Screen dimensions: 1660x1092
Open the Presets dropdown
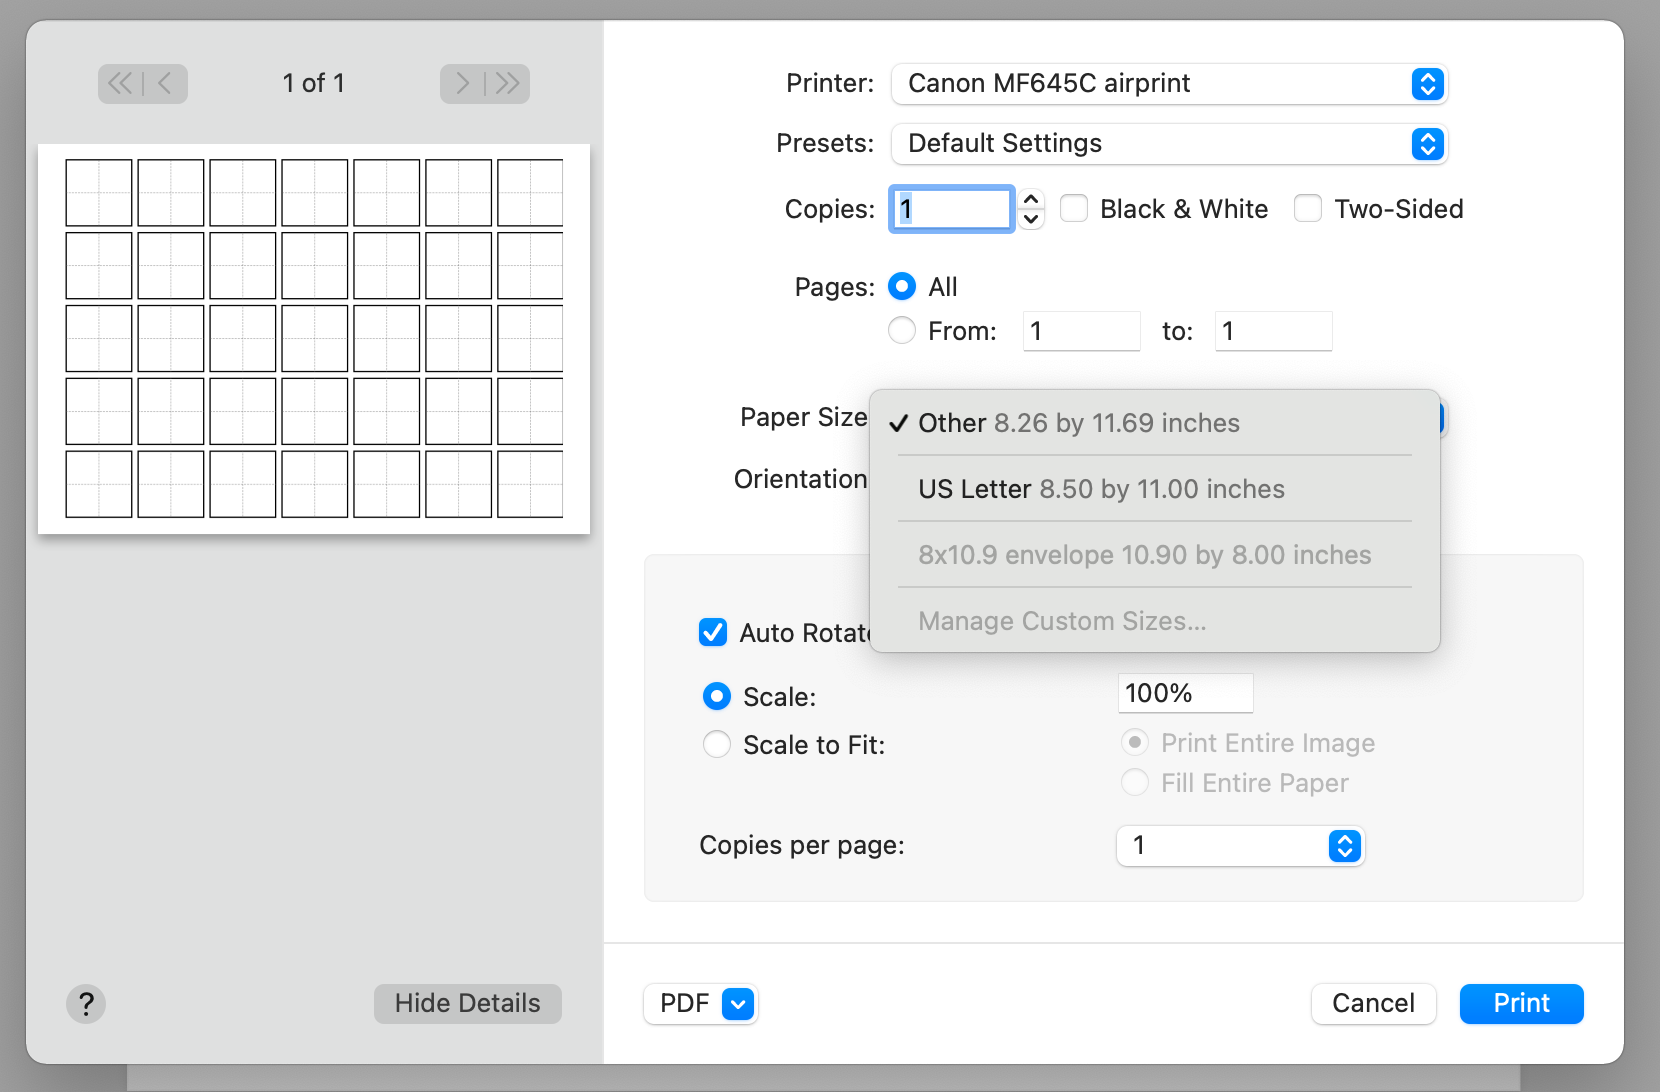pos(1168,143)
